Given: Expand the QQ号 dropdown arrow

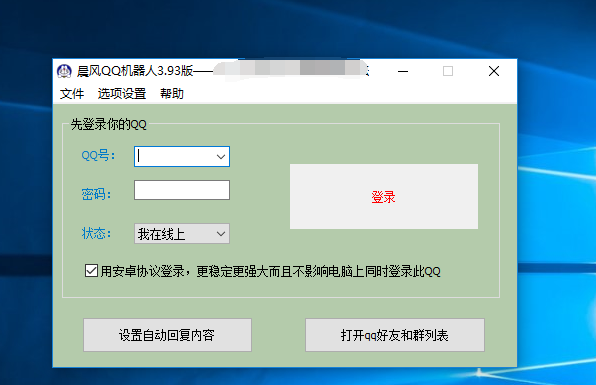Looking at the screenshot, I should tap(221, 157).
